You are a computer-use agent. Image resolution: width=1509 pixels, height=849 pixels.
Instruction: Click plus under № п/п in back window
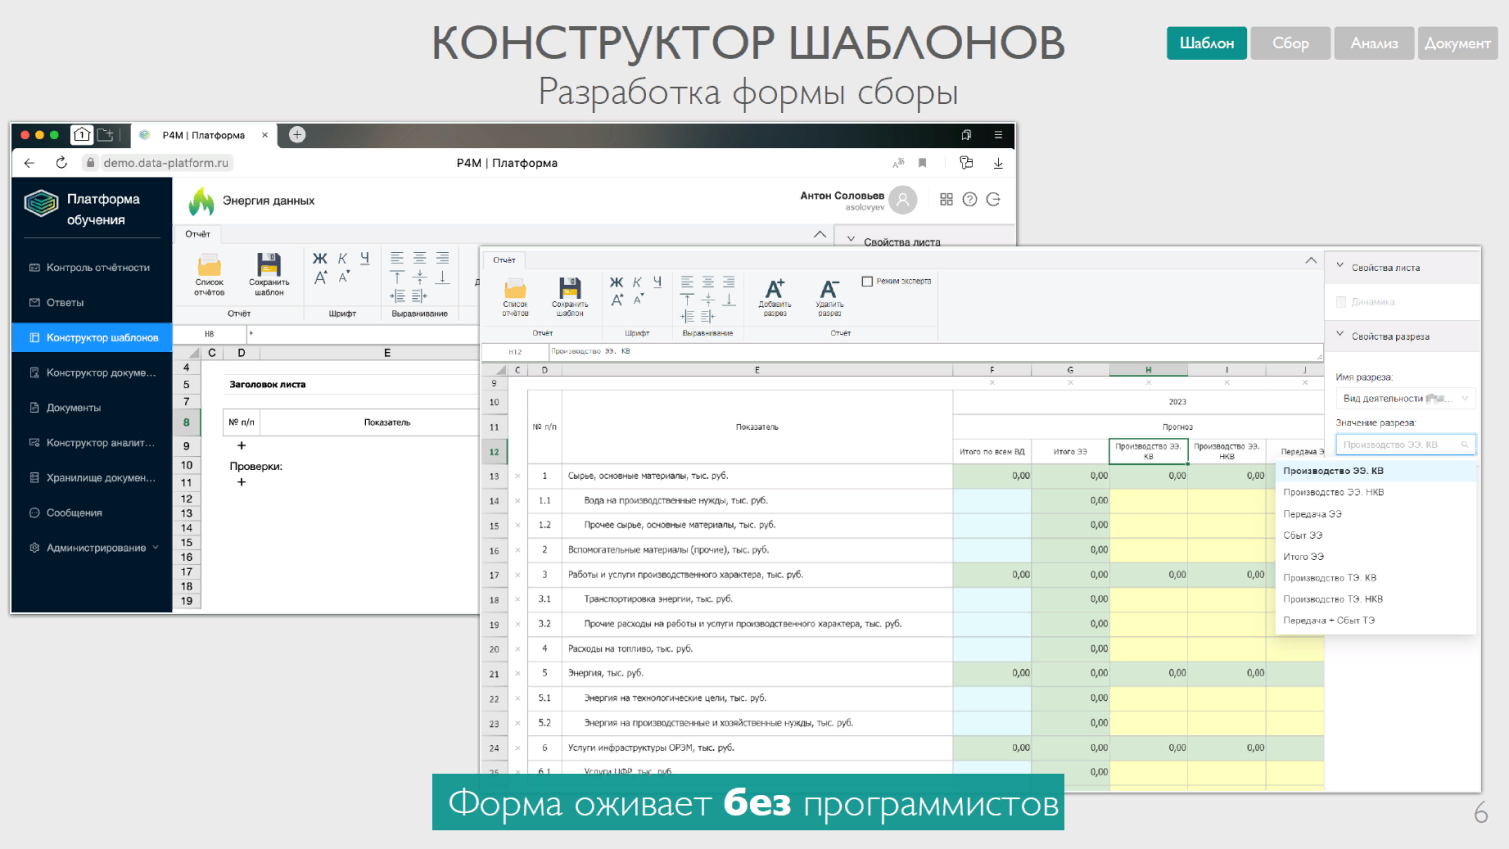[x=241, y=446]
